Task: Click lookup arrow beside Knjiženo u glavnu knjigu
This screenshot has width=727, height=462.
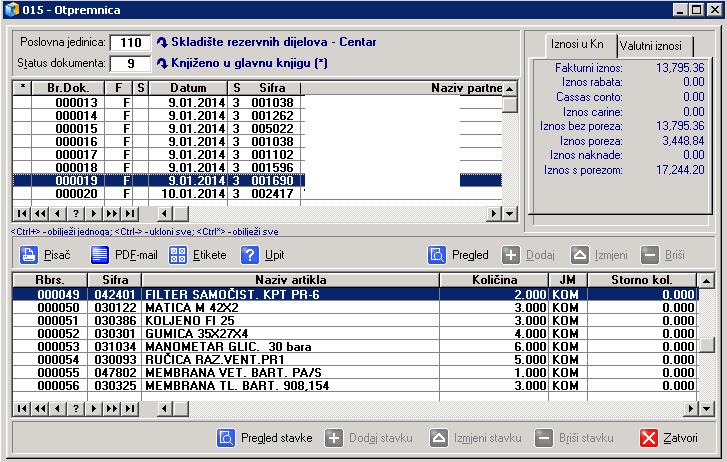Action: tap(162, 63)
